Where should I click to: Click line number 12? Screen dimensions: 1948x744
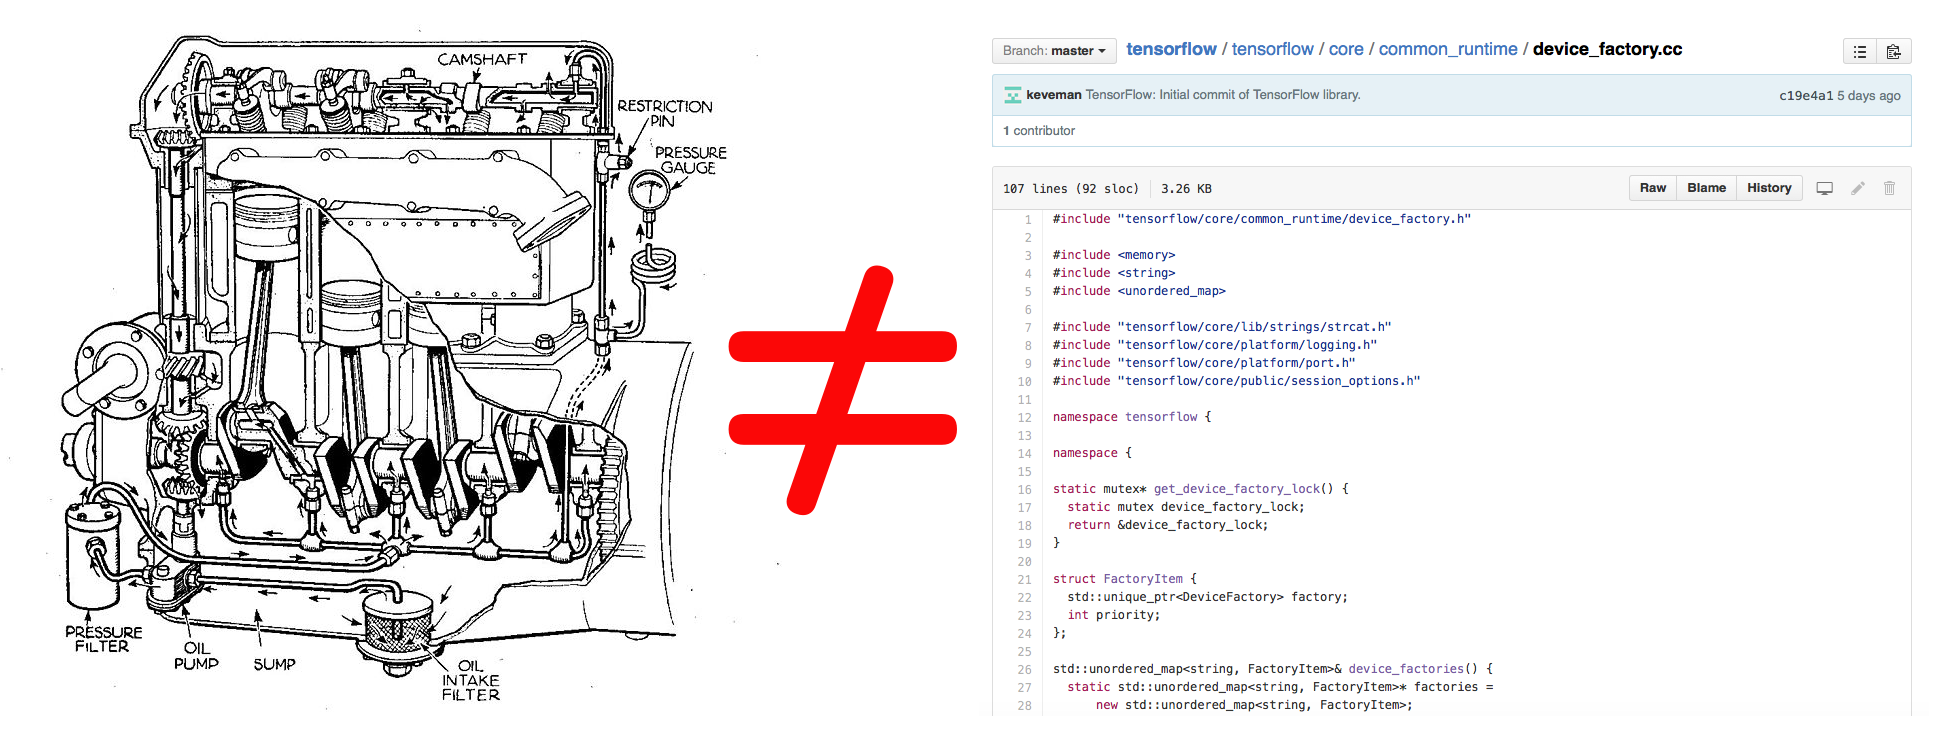(1024, 418)
